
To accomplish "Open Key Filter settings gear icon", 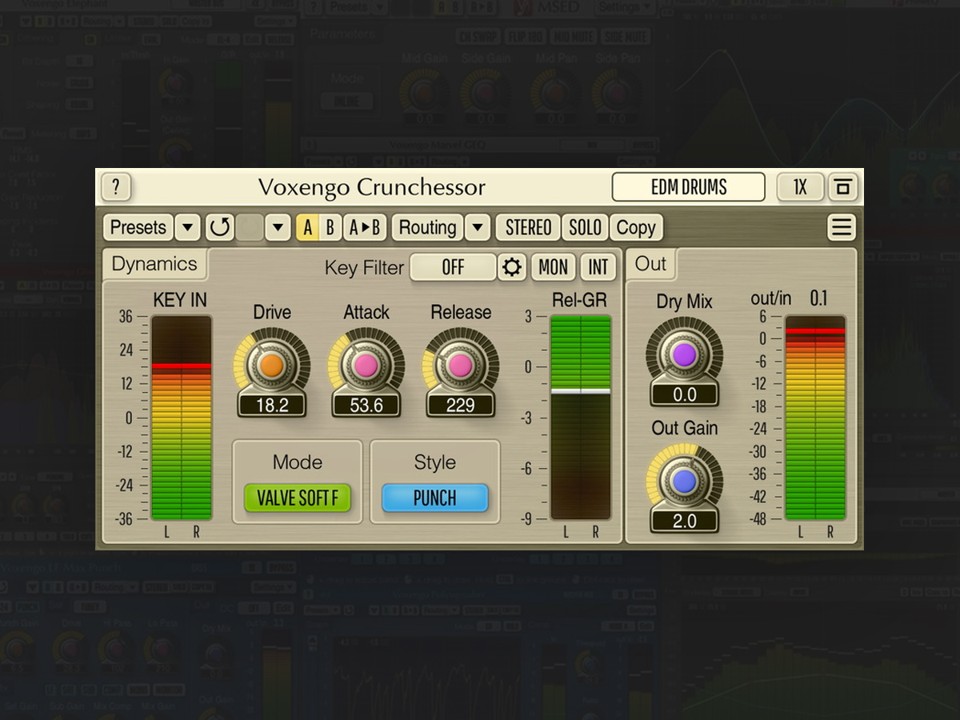I will click(x=511, y=268).
